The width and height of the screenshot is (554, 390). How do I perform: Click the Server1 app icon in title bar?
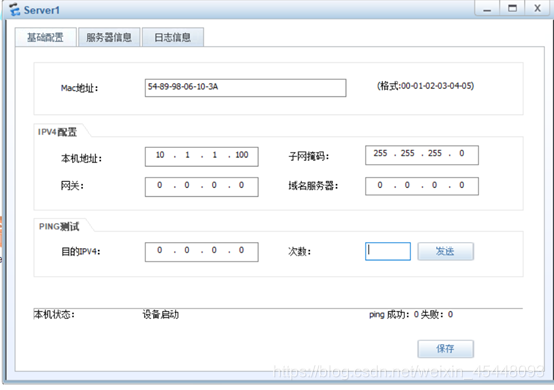tap(14, 10)
